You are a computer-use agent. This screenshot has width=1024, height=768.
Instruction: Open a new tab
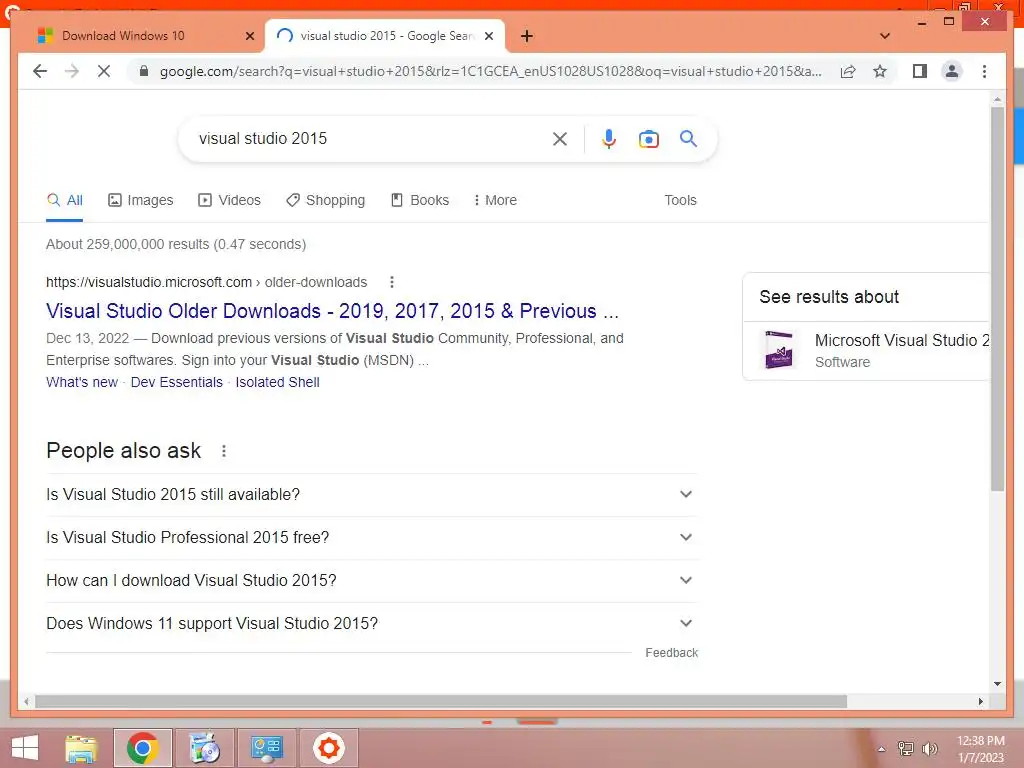pos(526,36)
